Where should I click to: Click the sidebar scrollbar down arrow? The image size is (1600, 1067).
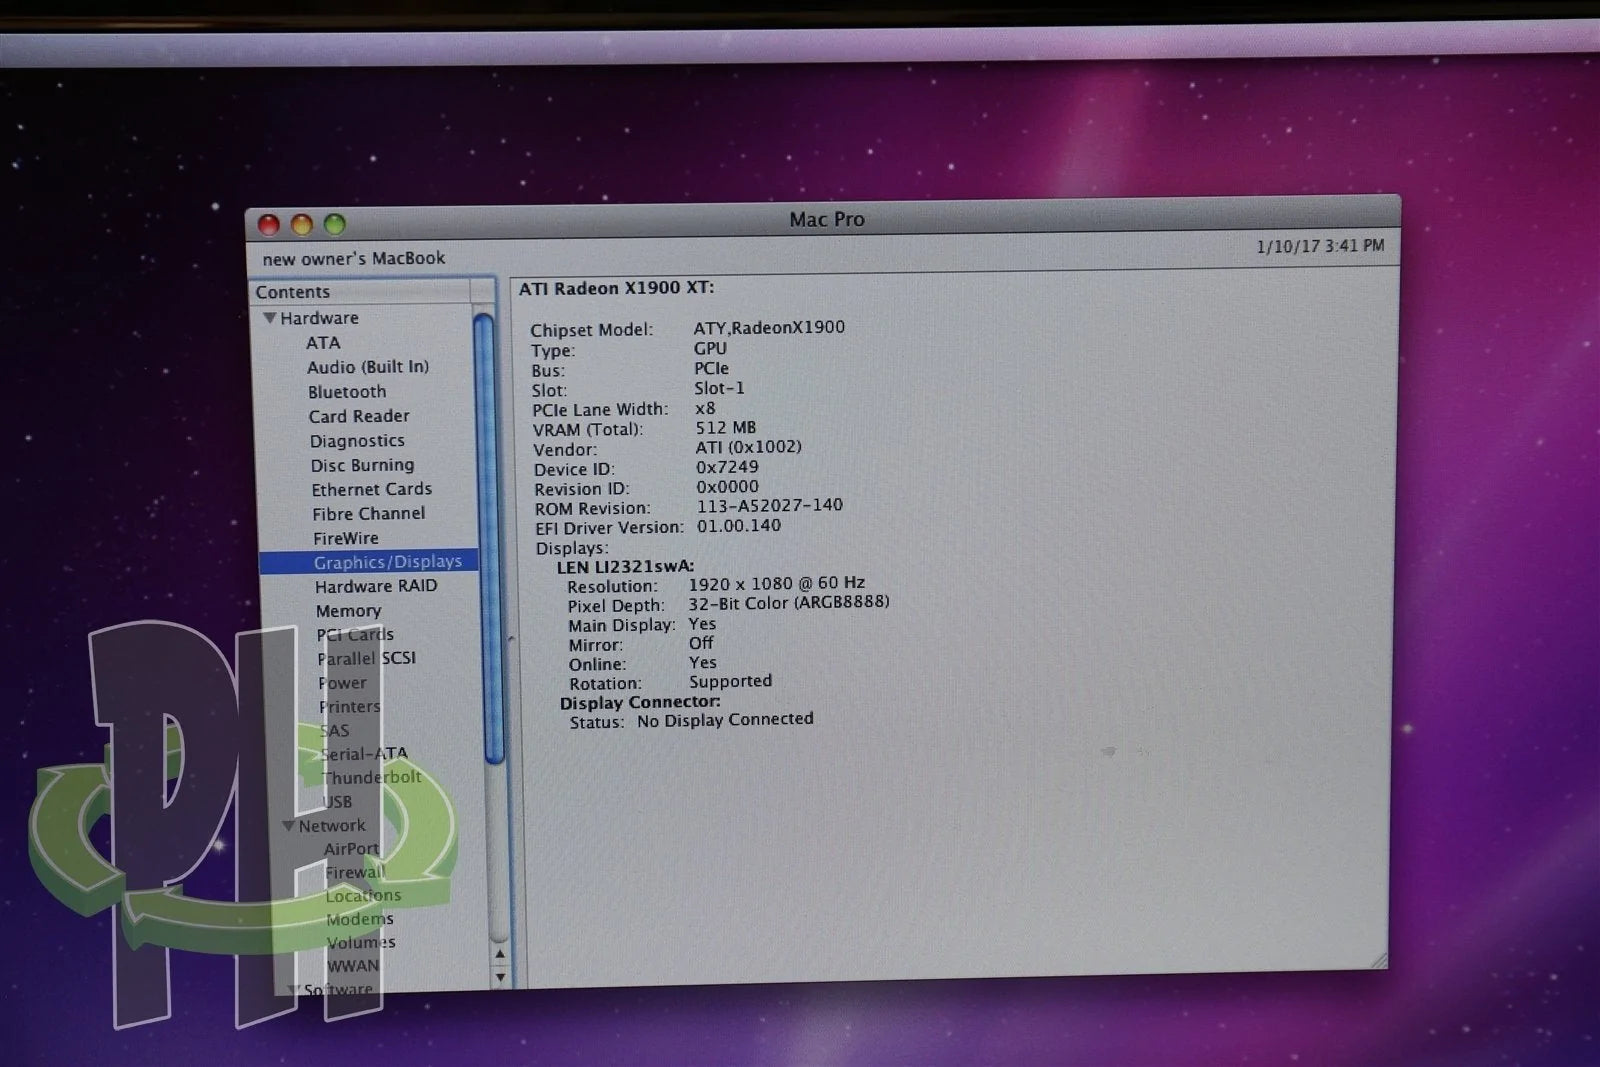click(501, 977)
